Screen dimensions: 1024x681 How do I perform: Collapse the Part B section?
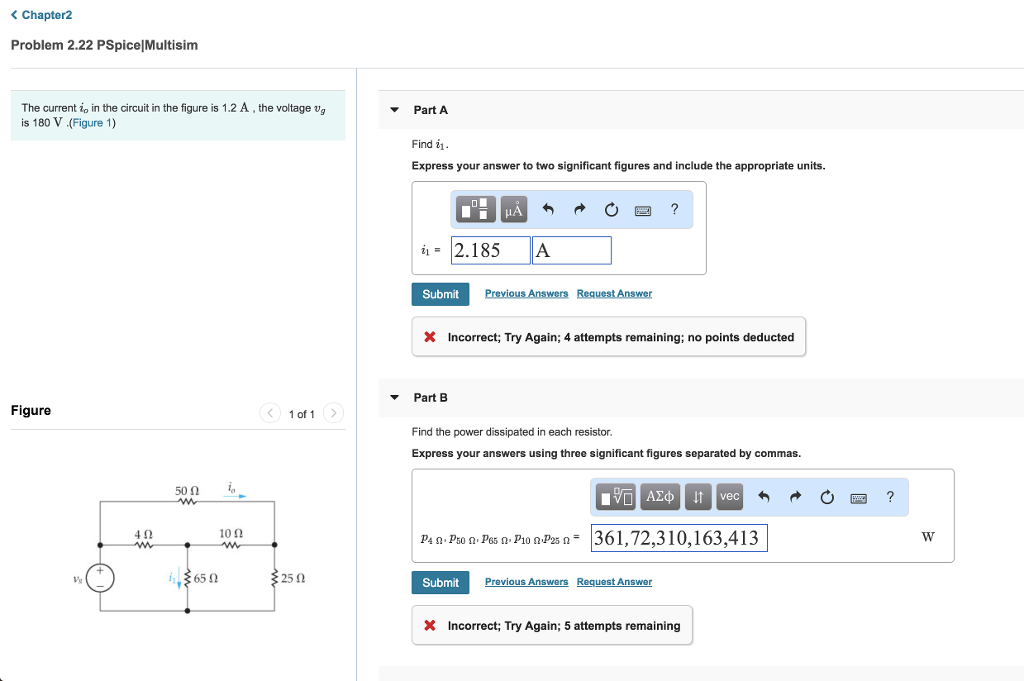click(x=394, y=398)
